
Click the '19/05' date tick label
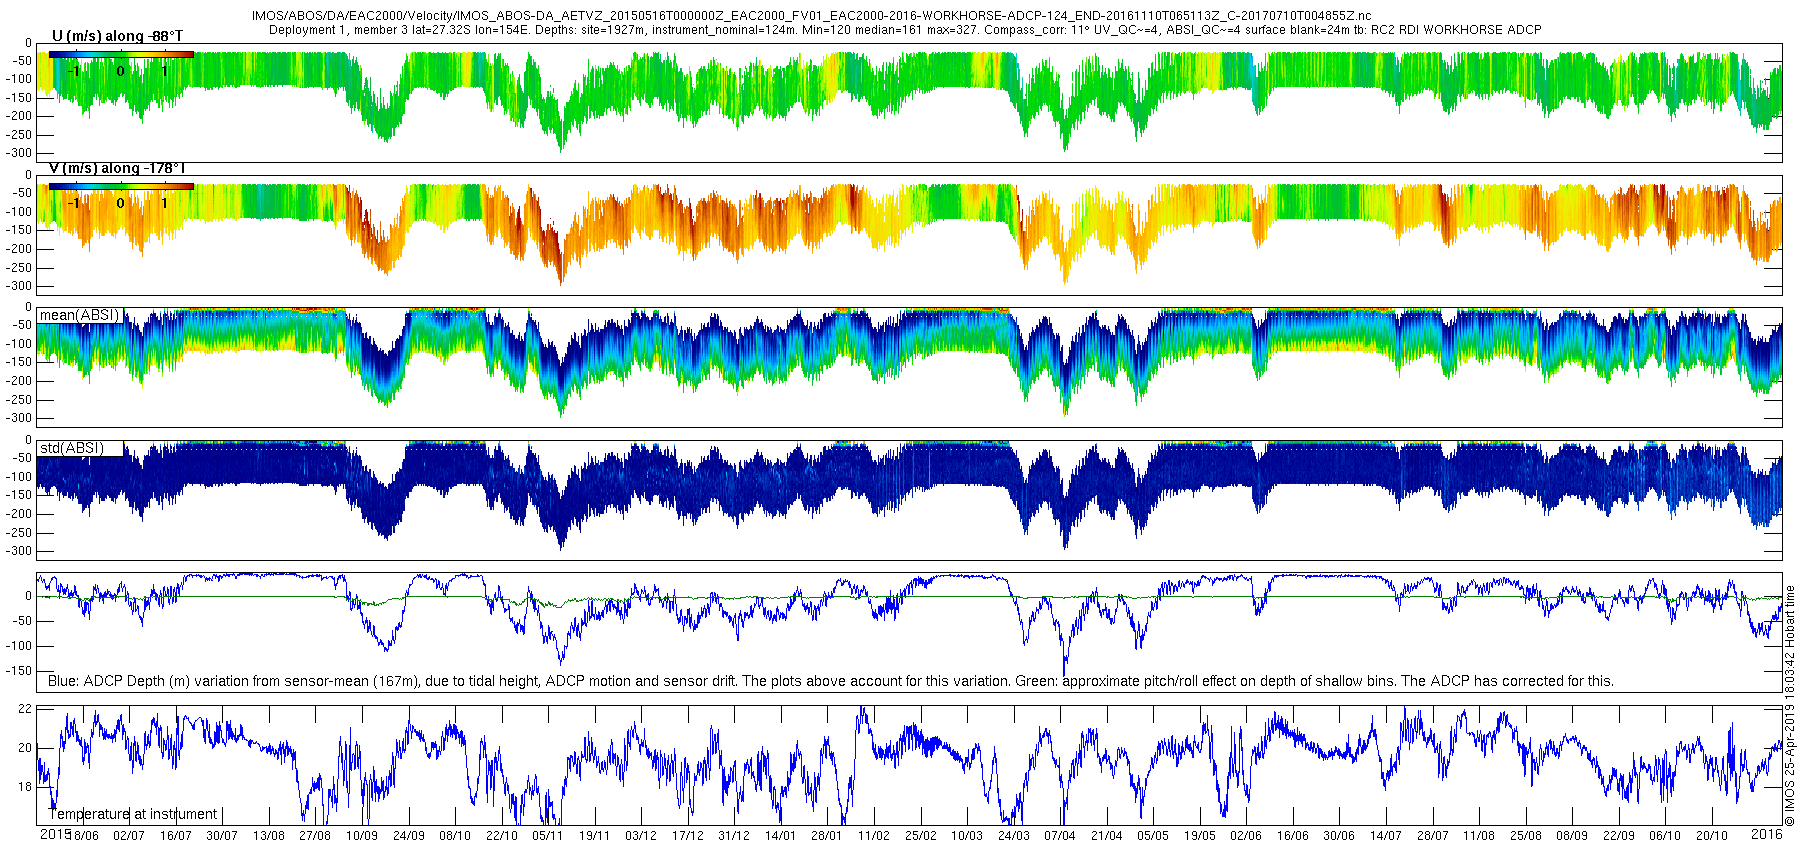pos(1199,836)
